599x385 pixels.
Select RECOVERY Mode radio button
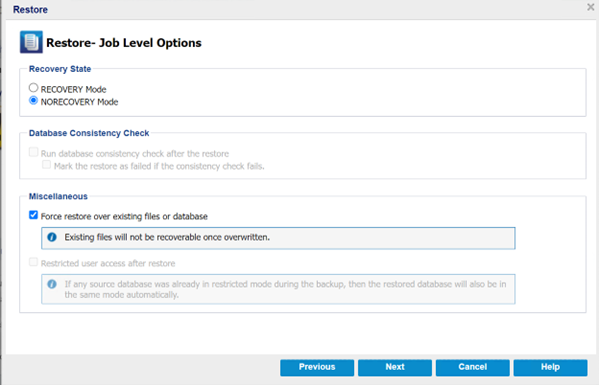[x=34, y=88]
